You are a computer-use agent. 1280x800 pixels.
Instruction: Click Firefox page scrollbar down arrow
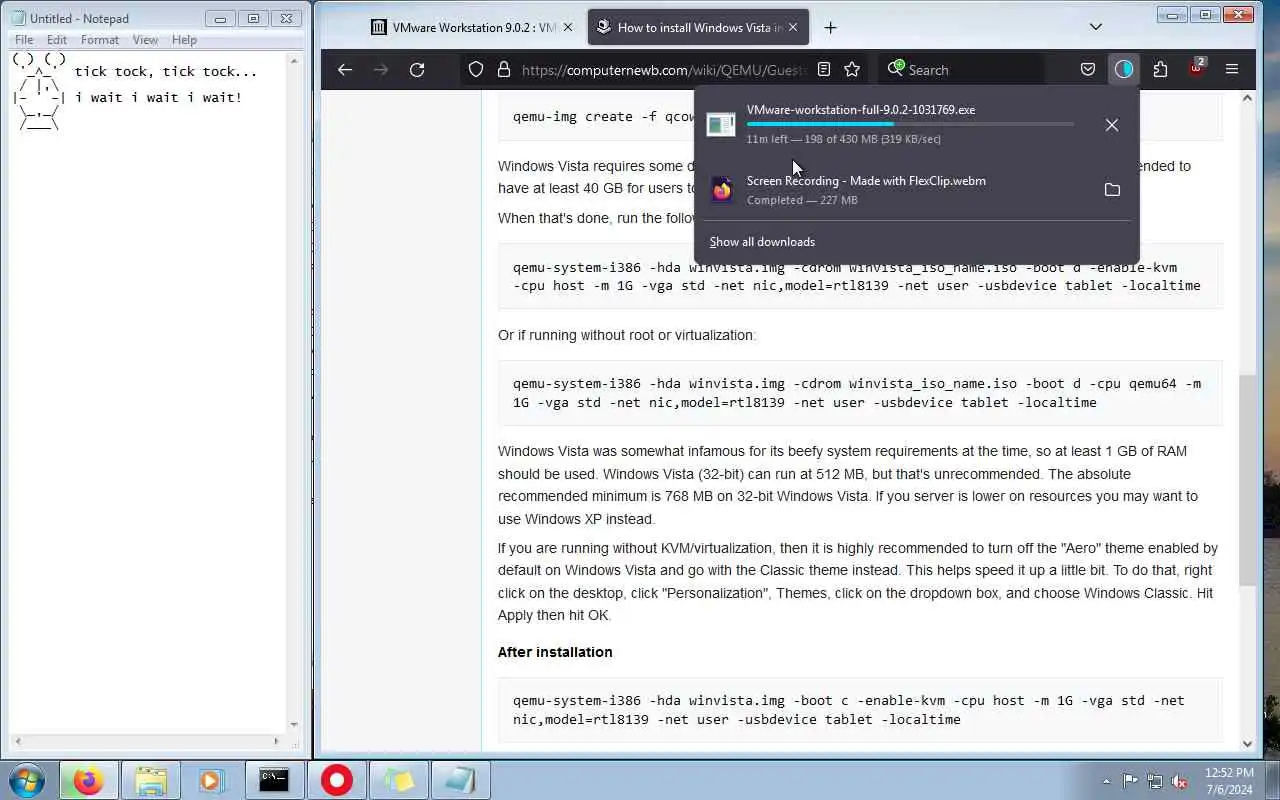1247,743
